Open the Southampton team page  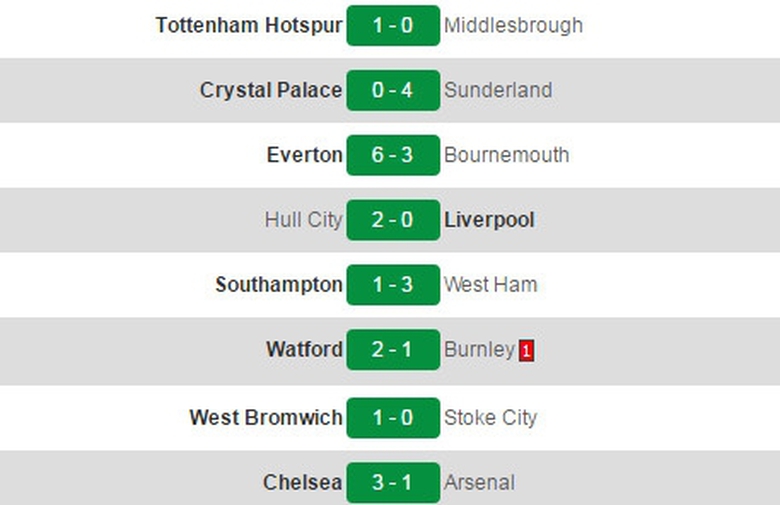tap(278, 285)
